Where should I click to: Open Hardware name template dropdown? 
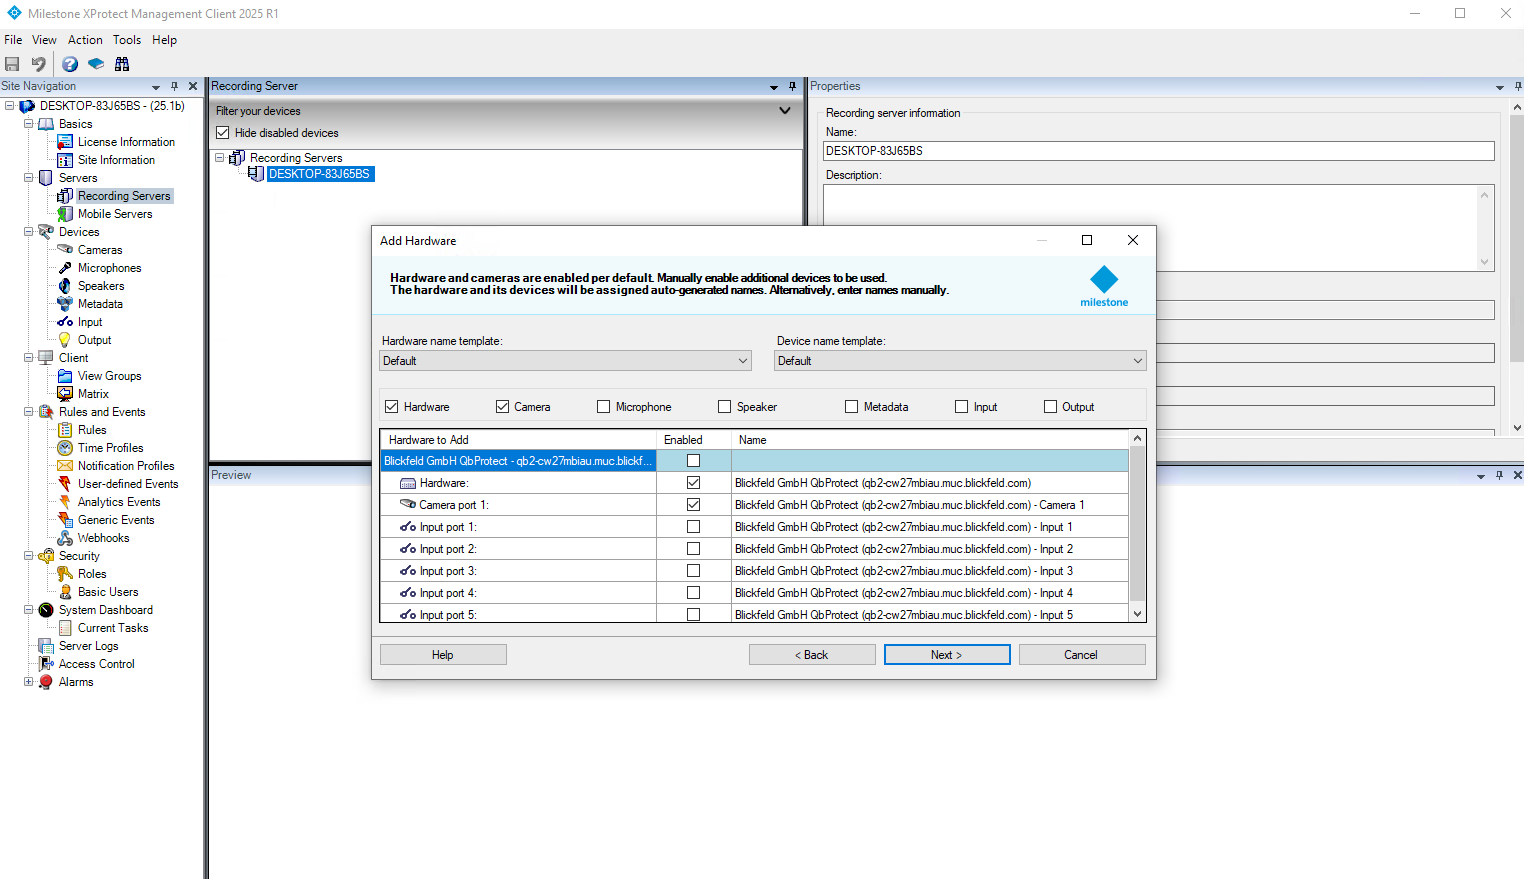click(x=566, y=361)
